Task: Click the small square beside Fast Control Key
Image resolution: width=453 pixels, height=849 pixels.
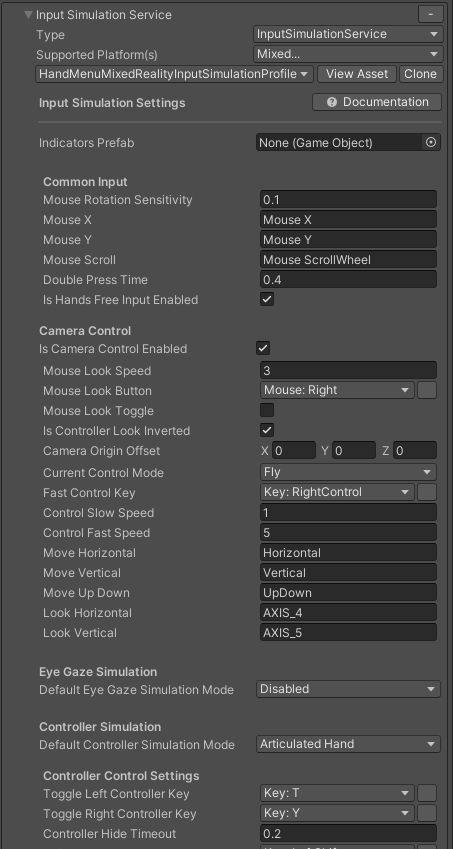Action: click(427, 492)
